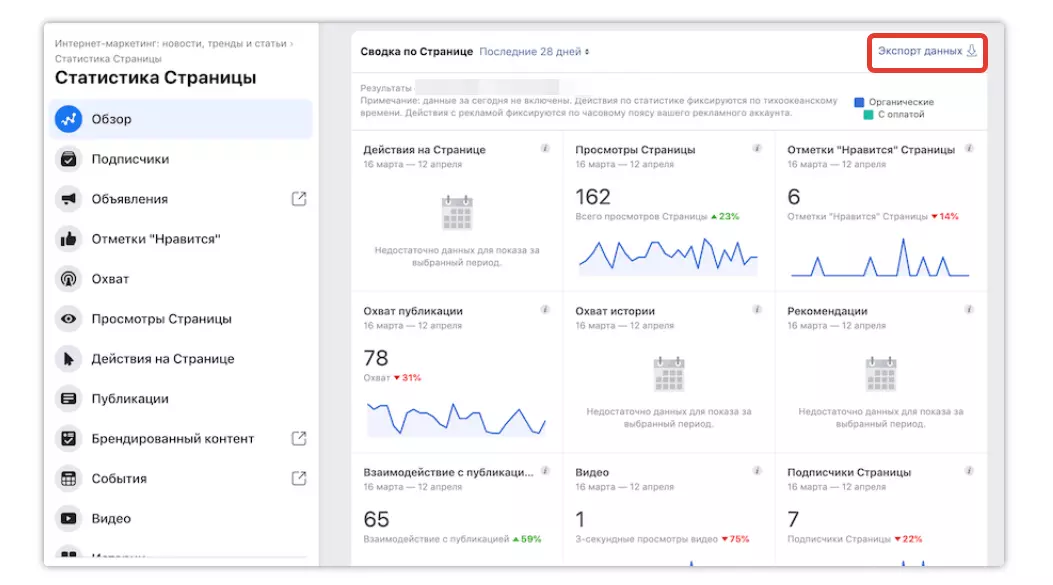The image size is (1053, 585).
Task: Click the Охват broadcast icon
Action: [x=68, y=279]
